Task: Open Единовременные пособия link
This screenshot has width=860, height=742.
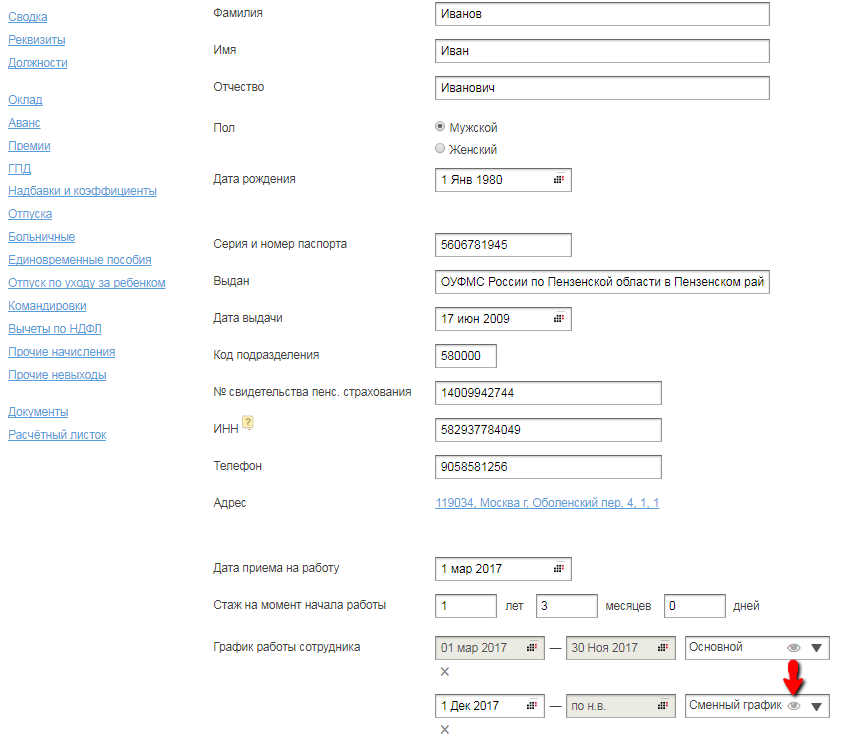Action: [80, 260]
